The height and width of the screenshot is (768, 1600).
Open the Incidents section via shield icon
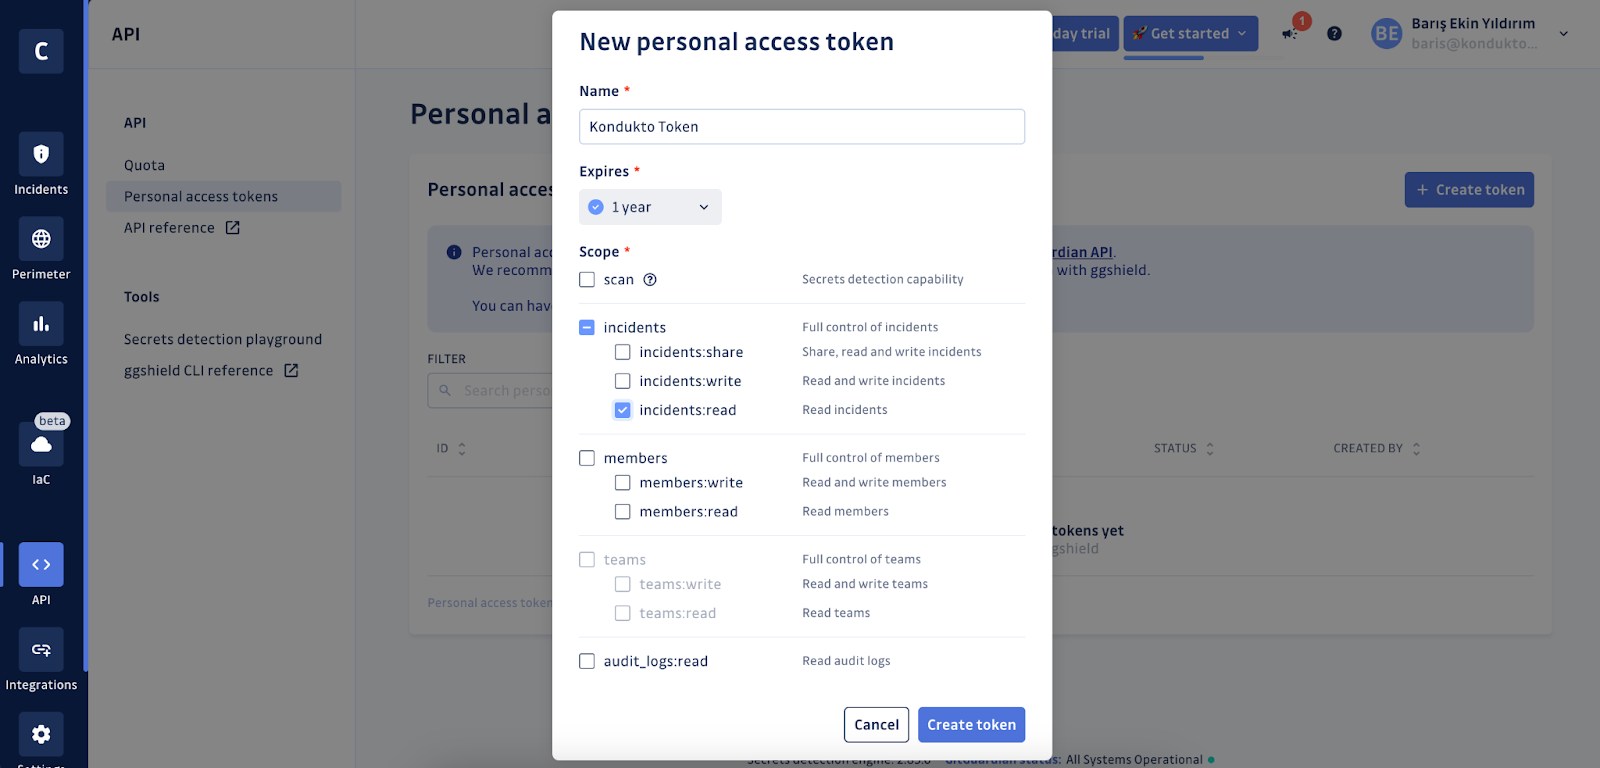(40, 155)
